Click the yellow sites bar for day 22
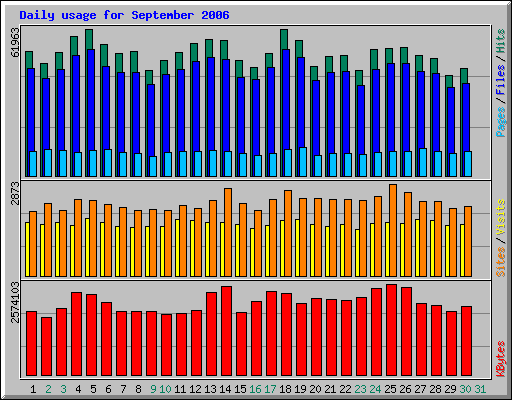The height and width of the screenshot is (400, 512). click(x=342, y=250)
